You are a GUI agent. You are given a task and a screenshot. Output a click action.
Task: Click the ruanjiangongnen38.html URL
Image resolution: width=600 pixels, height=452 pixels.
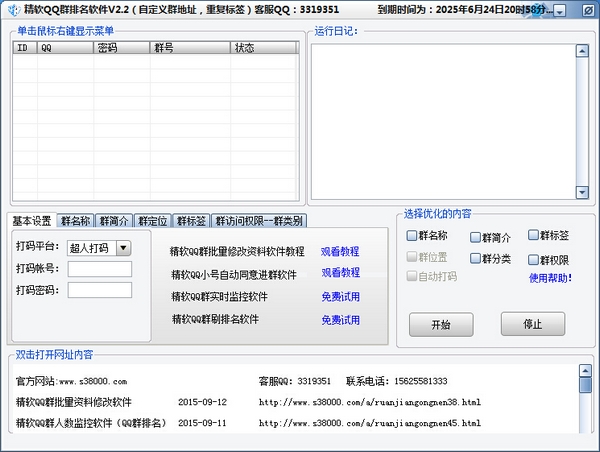click(370, 402)
